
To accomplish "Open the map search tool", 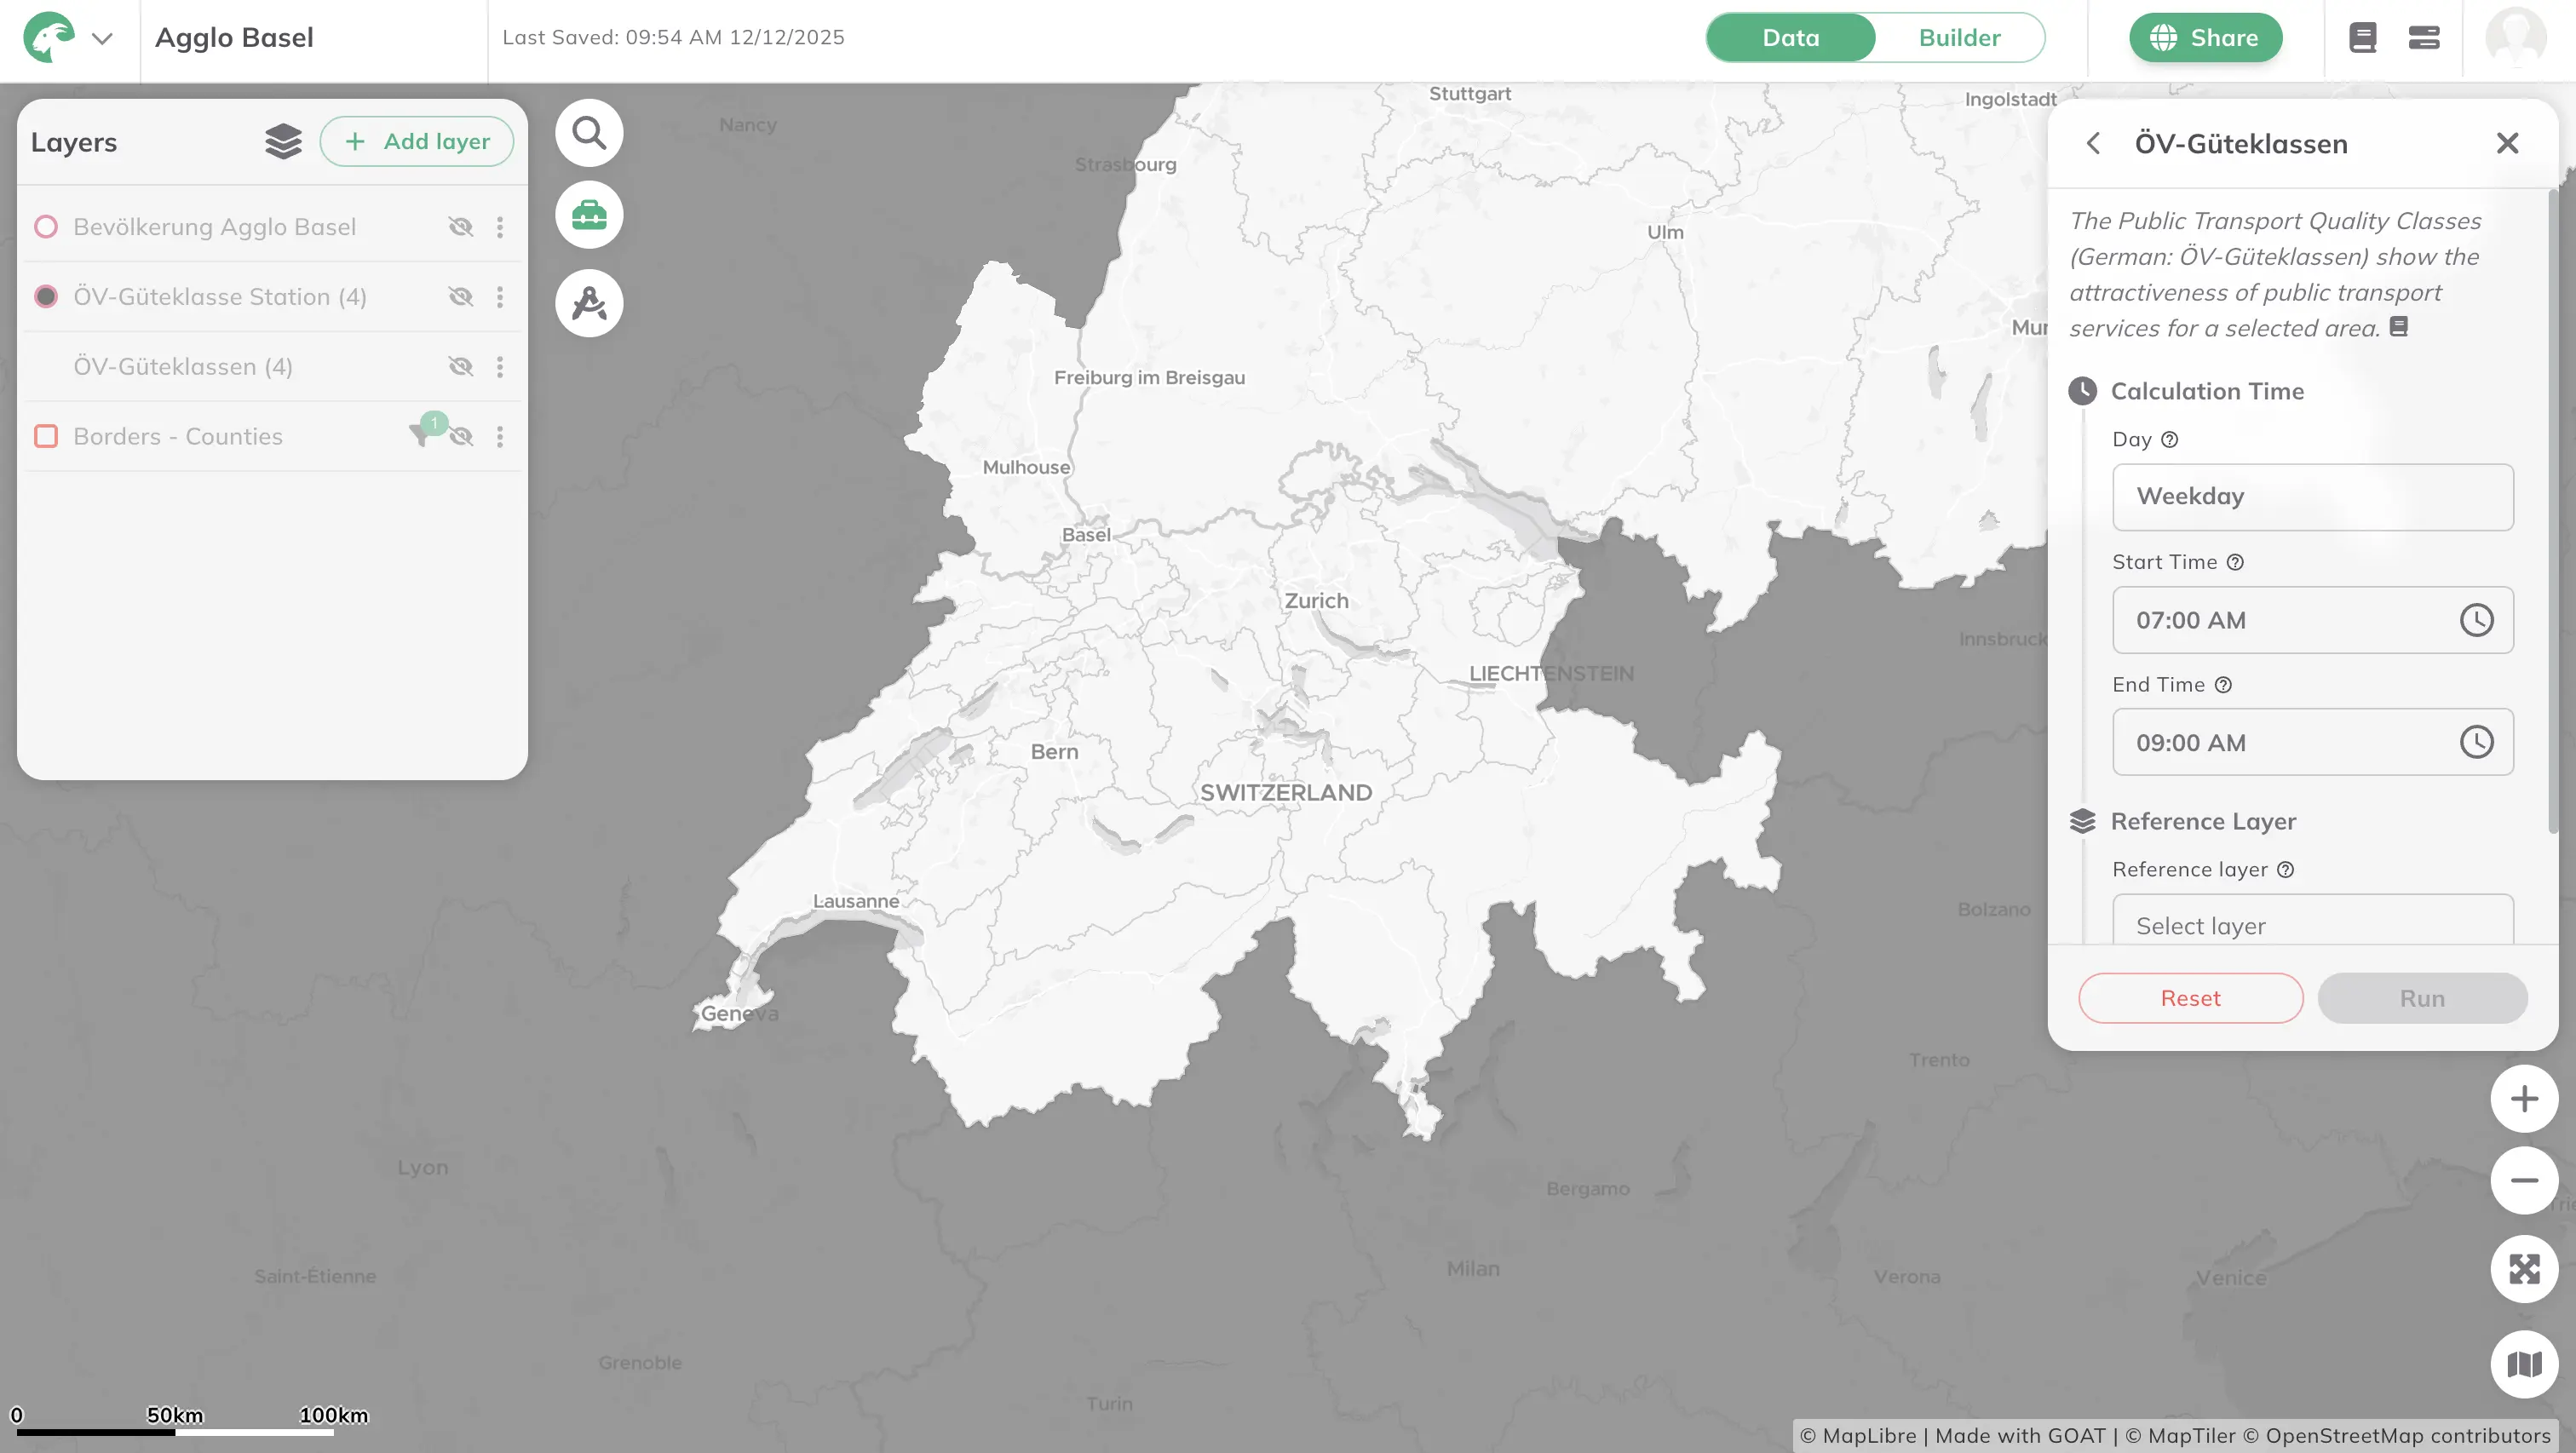I will pyautogui.click(x=589, y=132).
